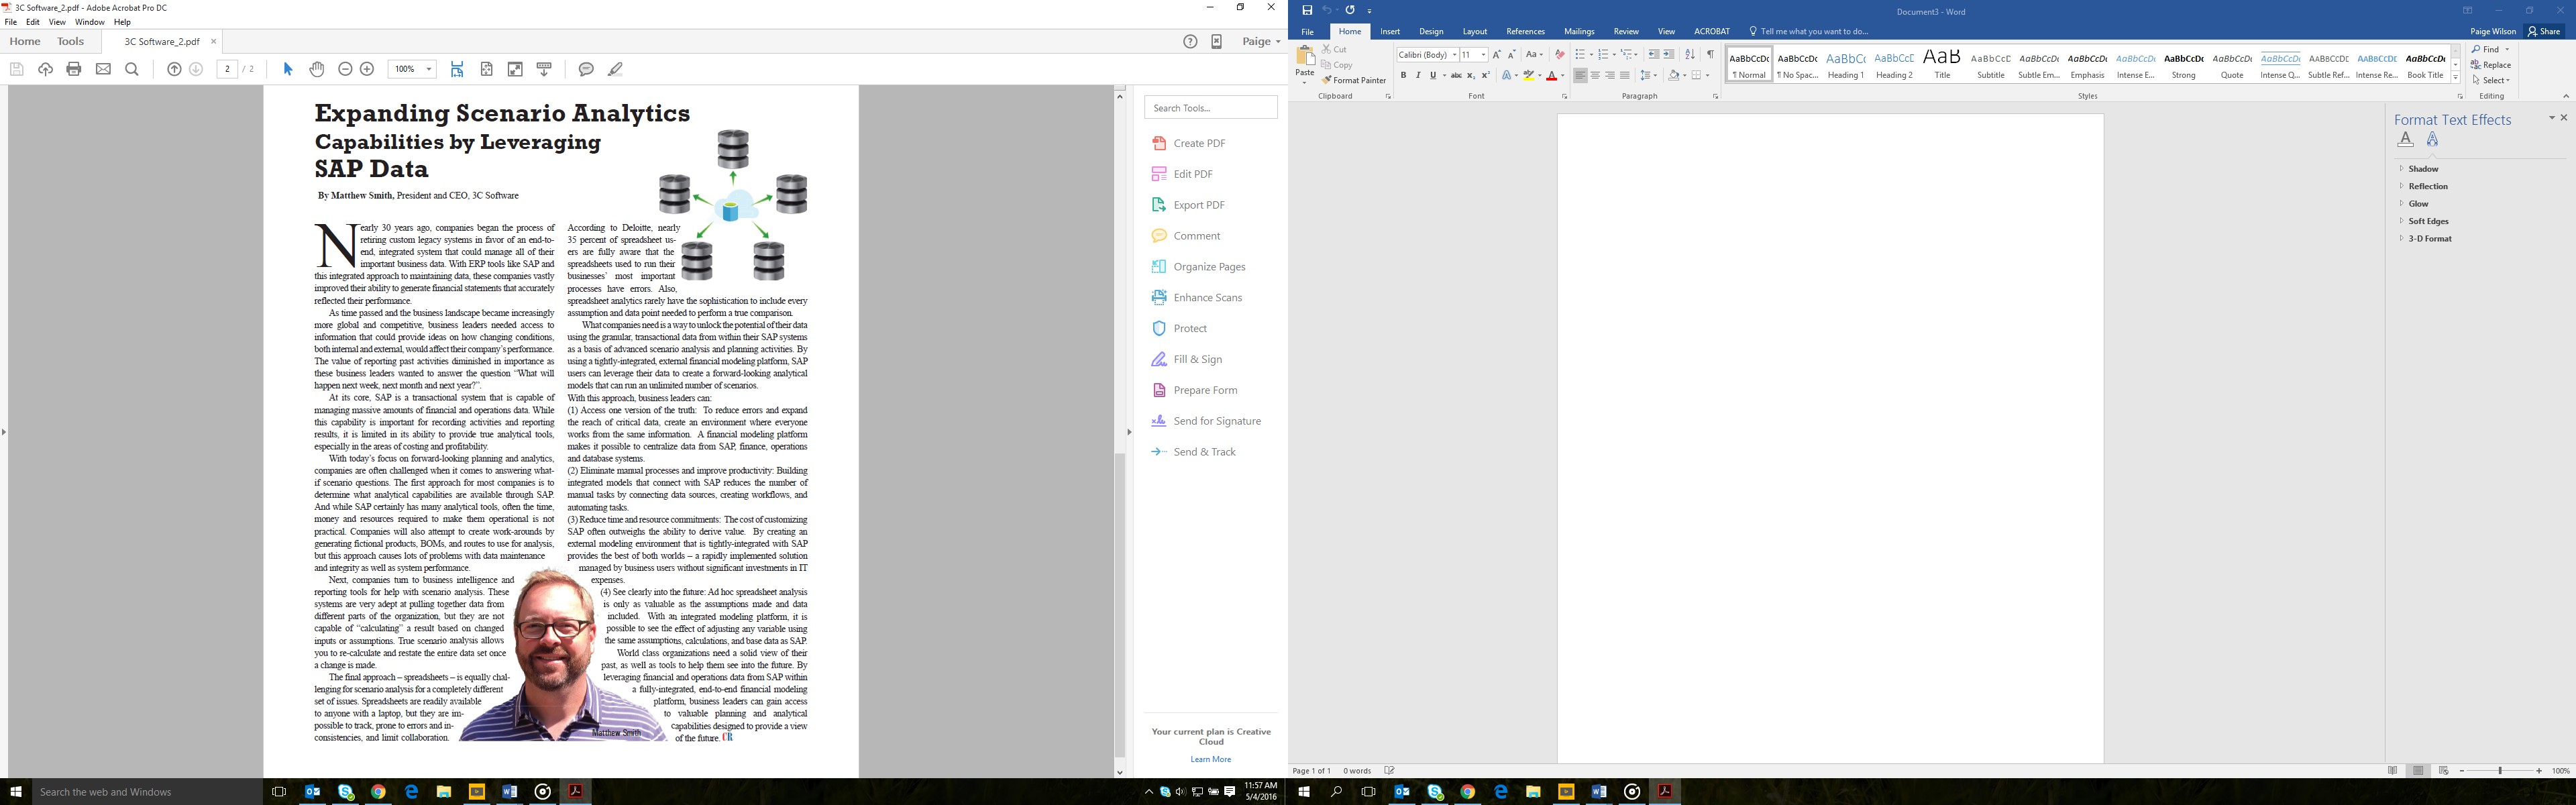Click Word zoom slider handle in status bar
This screenshot has height=805, width=2576.
coord(2499,771)
